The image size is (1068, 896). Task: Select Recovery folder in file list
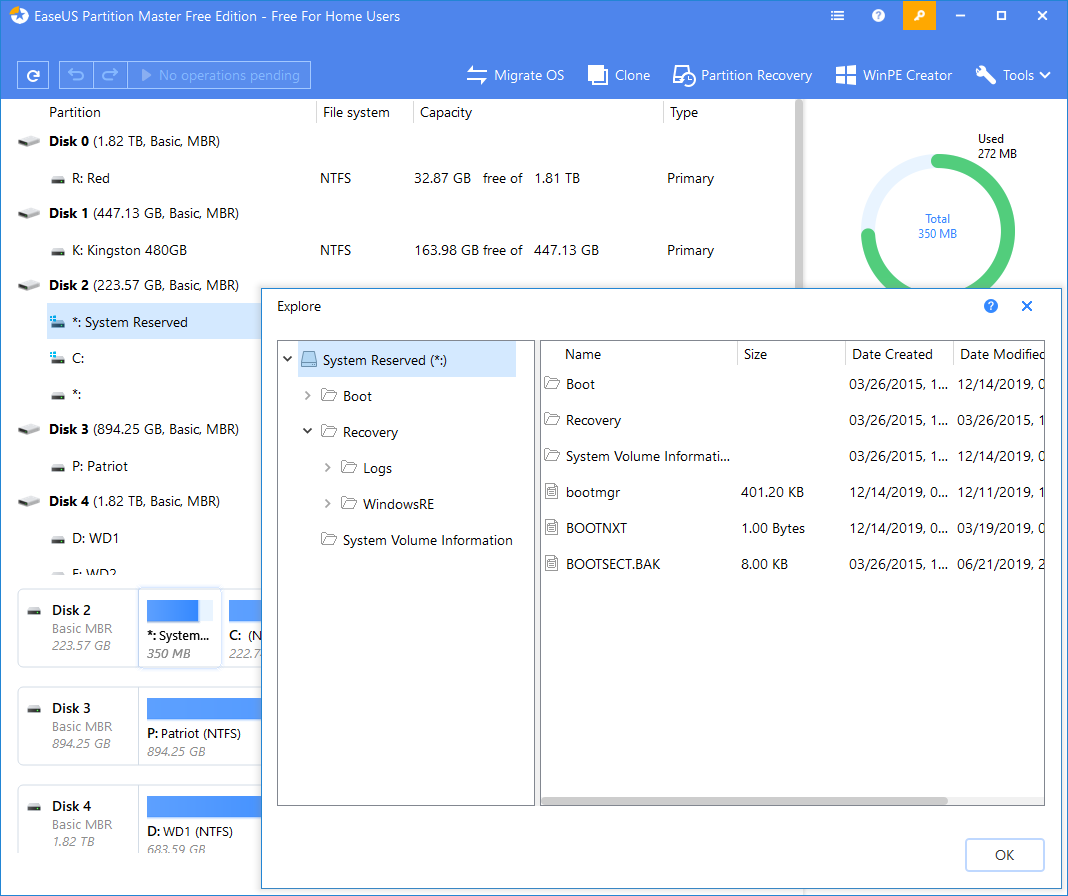pos(794,420)
